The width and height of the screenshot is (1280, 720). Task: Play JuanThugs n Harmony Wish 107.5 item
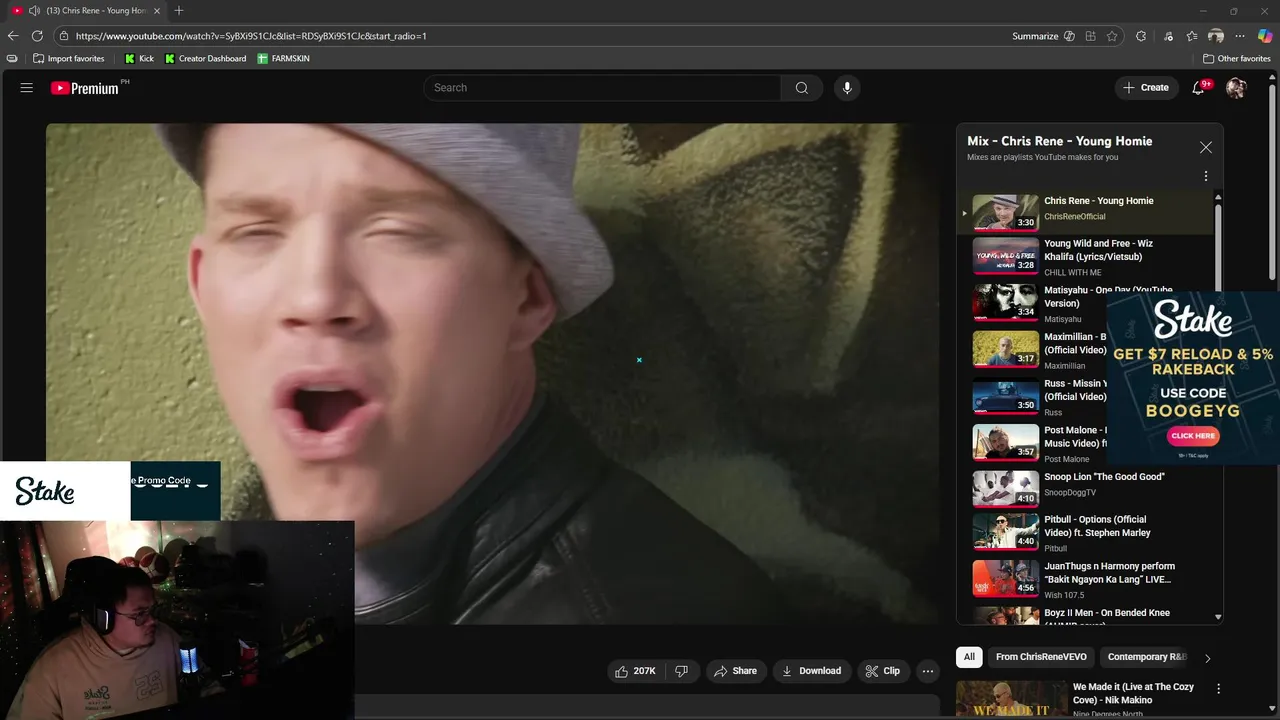click(1084, 580)
